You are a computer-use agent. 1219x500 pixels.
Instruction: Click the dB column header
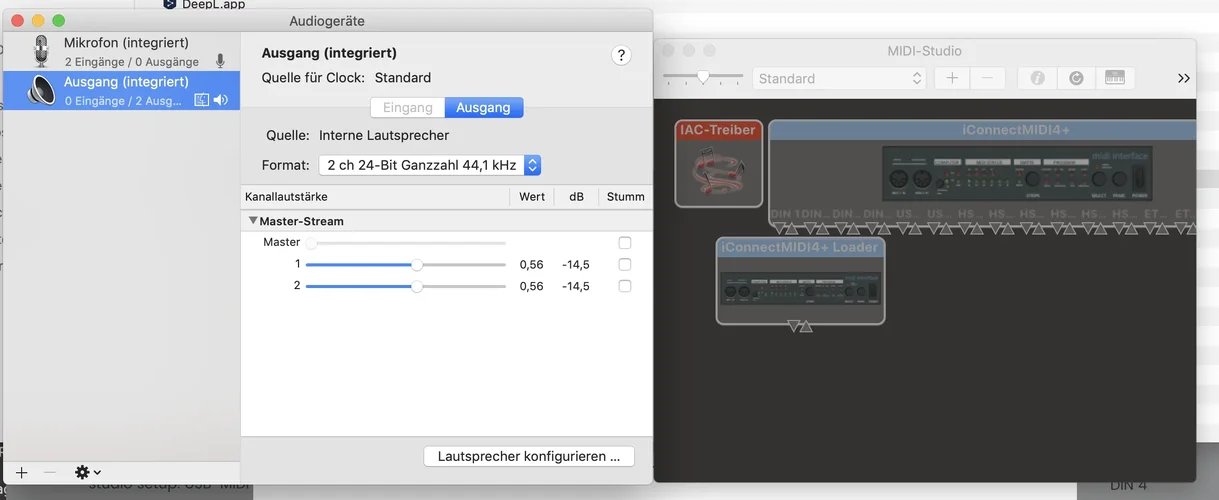pyautogui.click(x=577, y=197)
